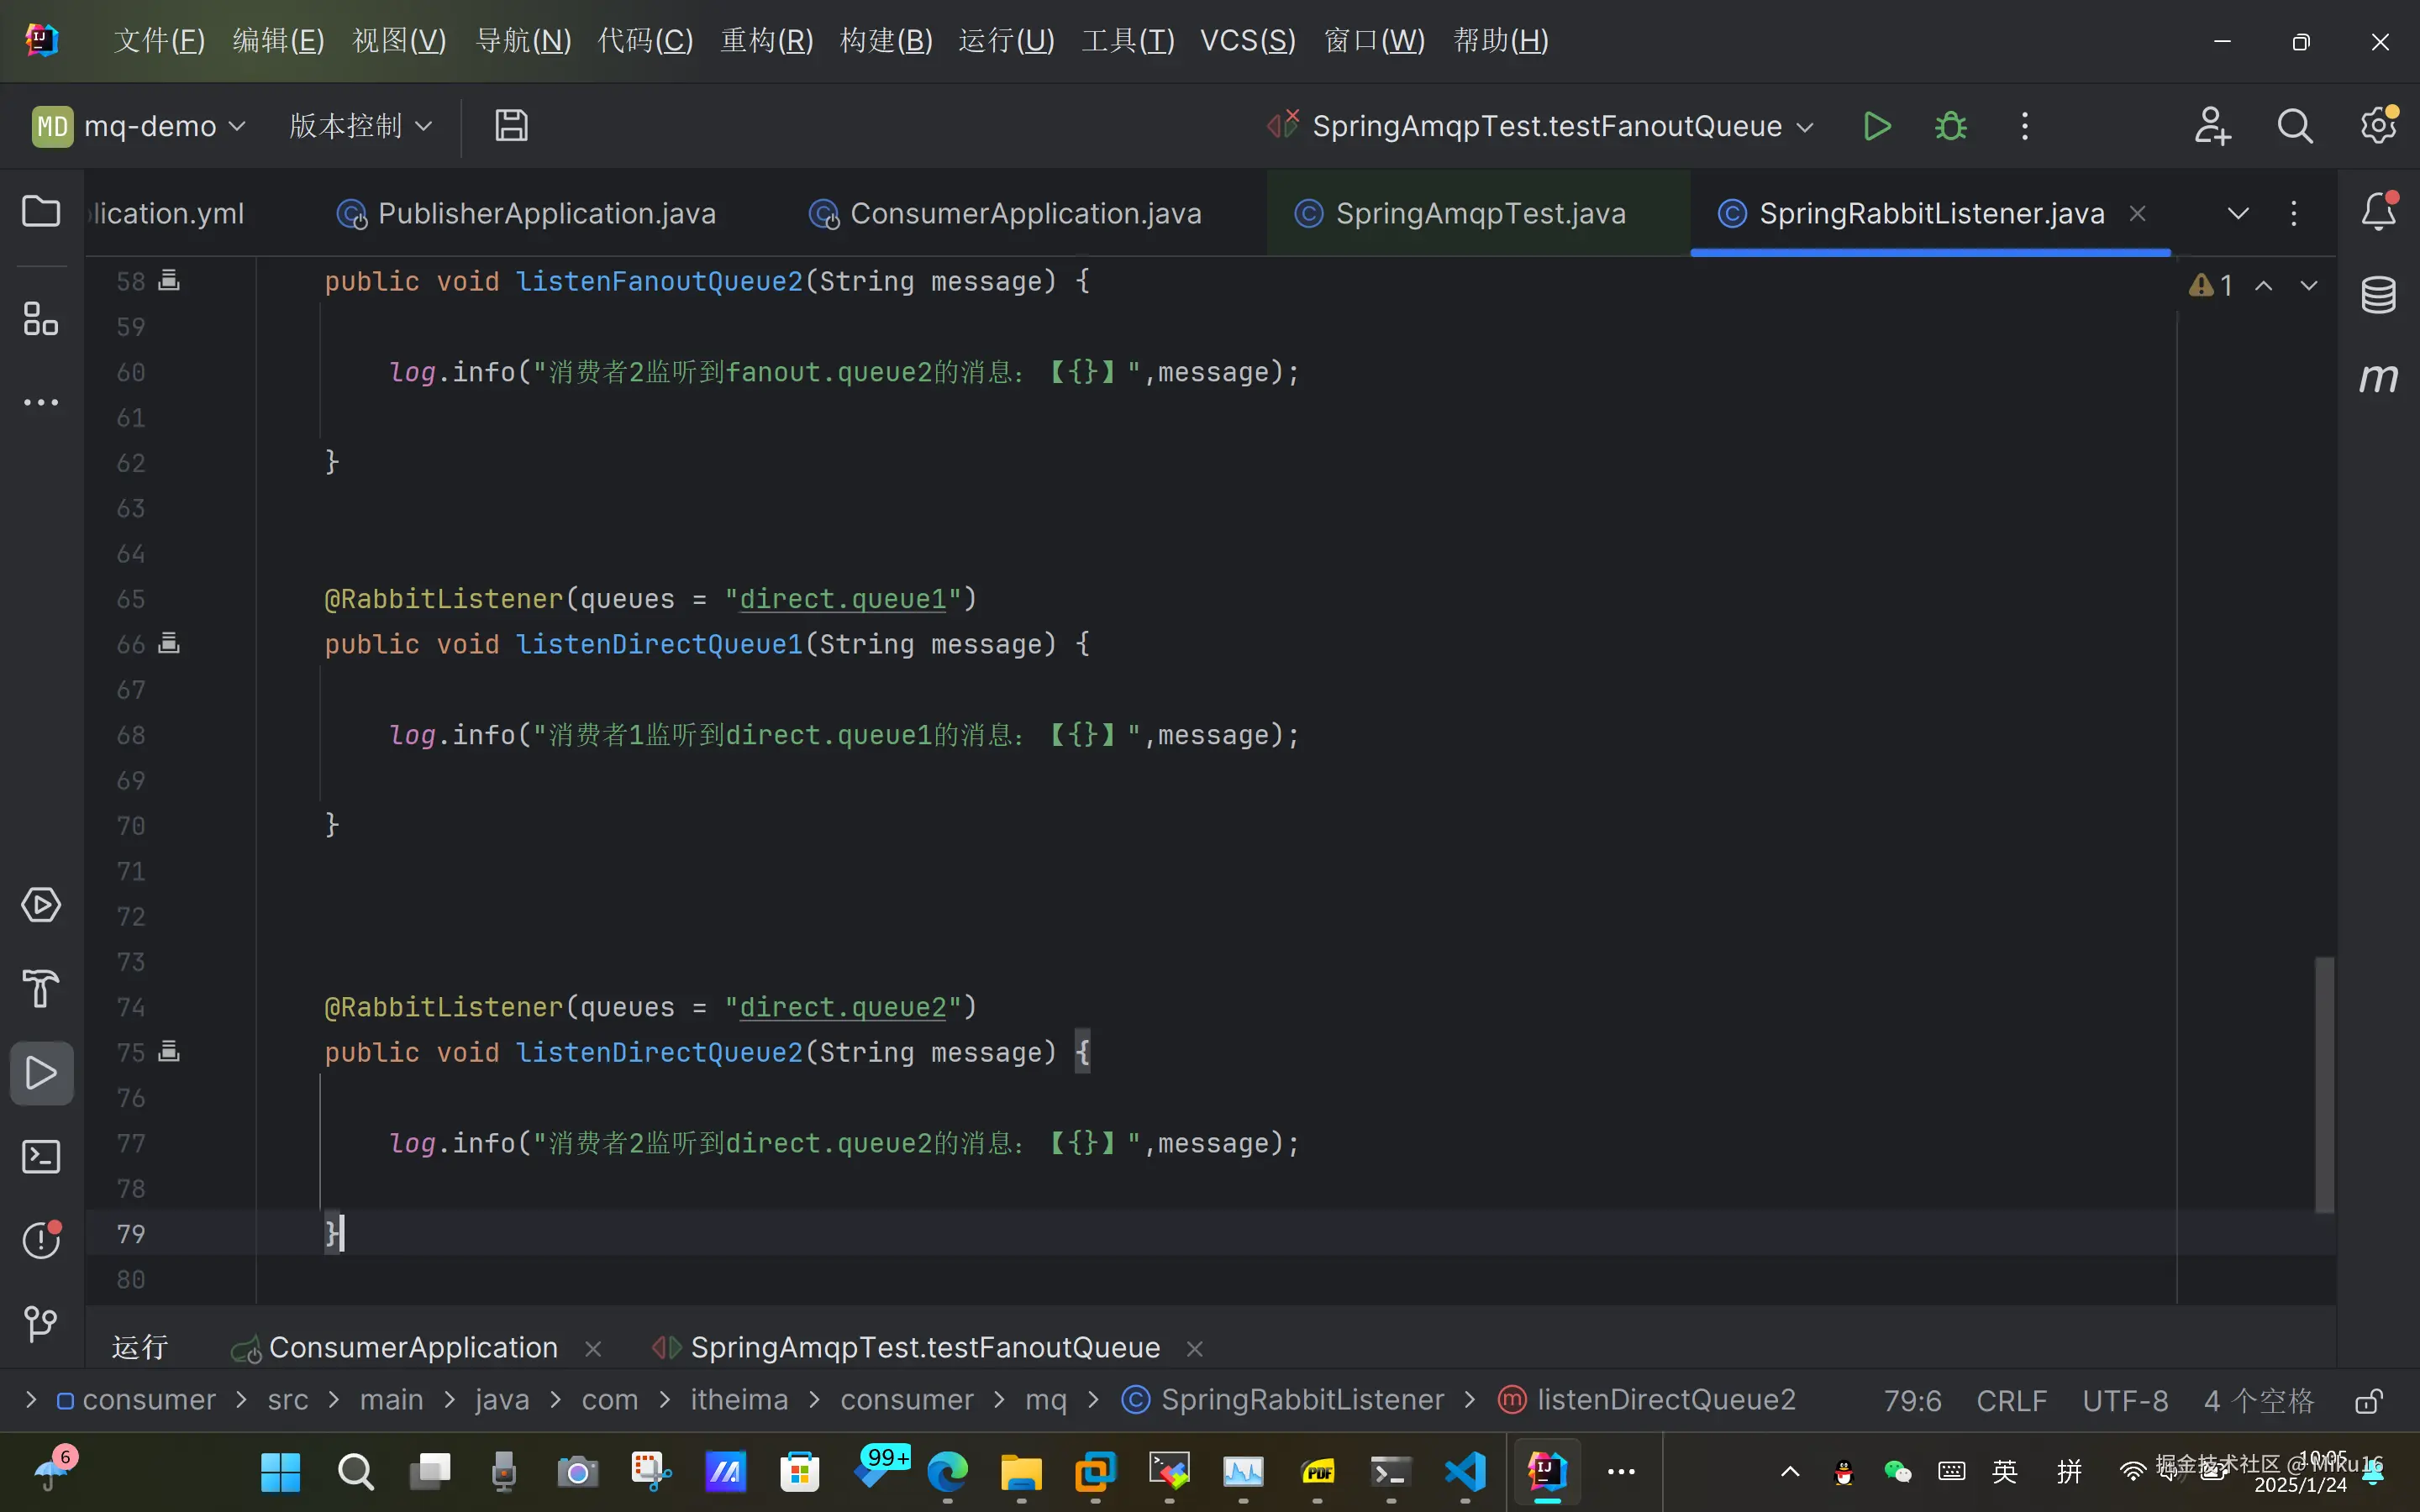Toggle the Run tool window
Screen dimensions: 2420x1512
pos(41,1073)
